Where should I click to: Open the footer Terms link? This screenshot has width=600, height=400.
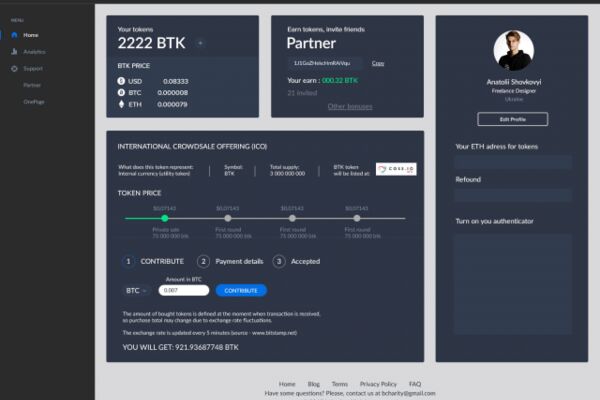[340, 384]
